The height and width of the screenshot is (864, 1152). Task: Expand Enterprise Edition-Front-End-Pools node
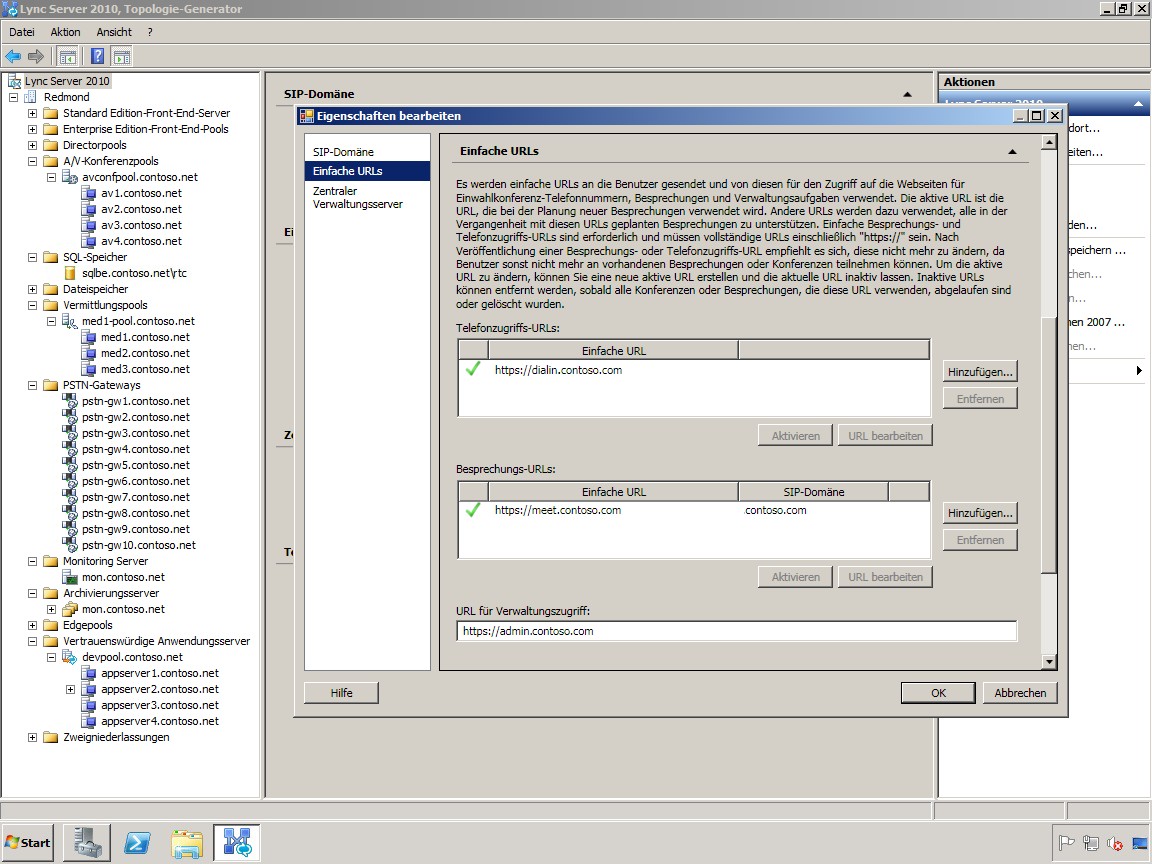coord(32,129)
